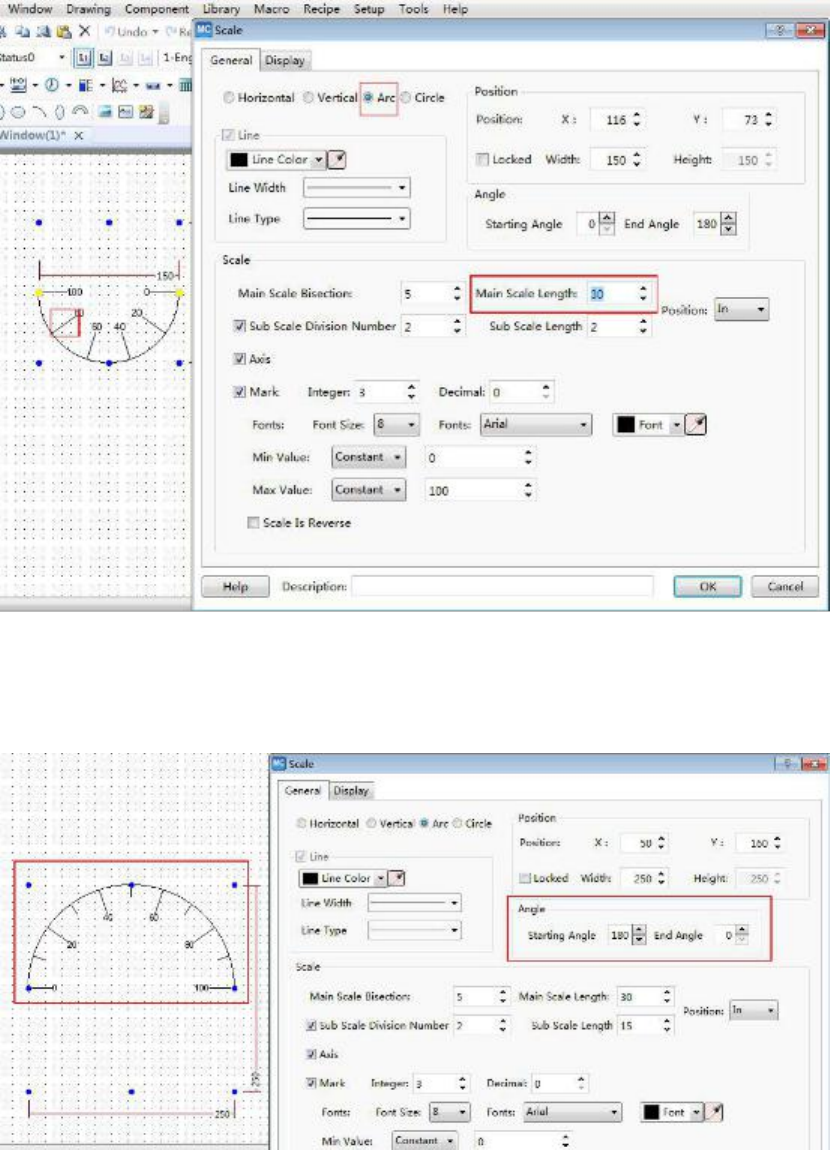830x1150 pixels.
Task: Click the blue picture insert icon
Action: tap(105, 111)
